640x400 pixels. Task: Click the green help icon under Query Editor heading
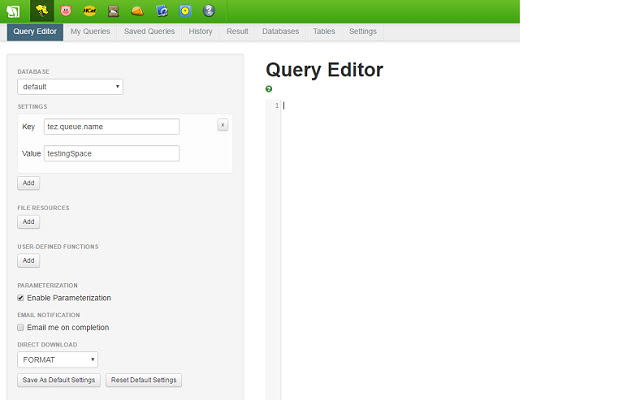point(269,89)
